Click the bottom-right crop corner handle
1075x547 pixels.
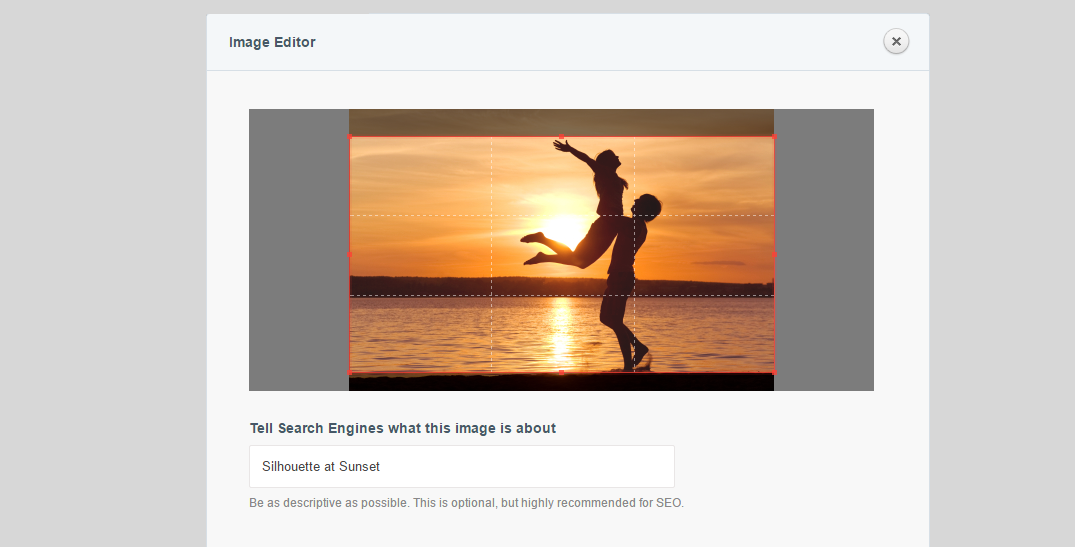774,372
